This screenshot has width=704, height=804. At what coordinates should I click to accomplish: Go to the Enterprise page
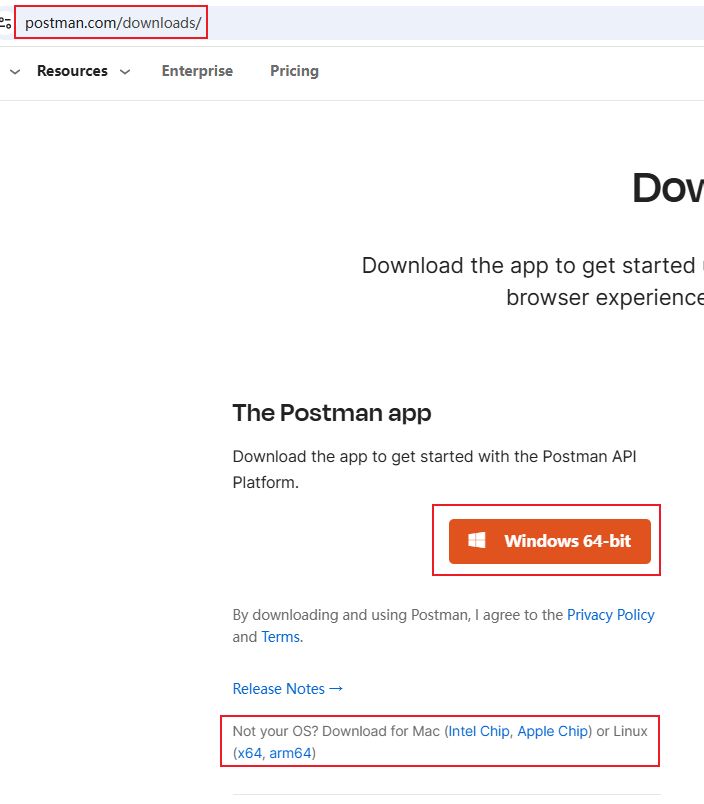click(x=197, y=71)
